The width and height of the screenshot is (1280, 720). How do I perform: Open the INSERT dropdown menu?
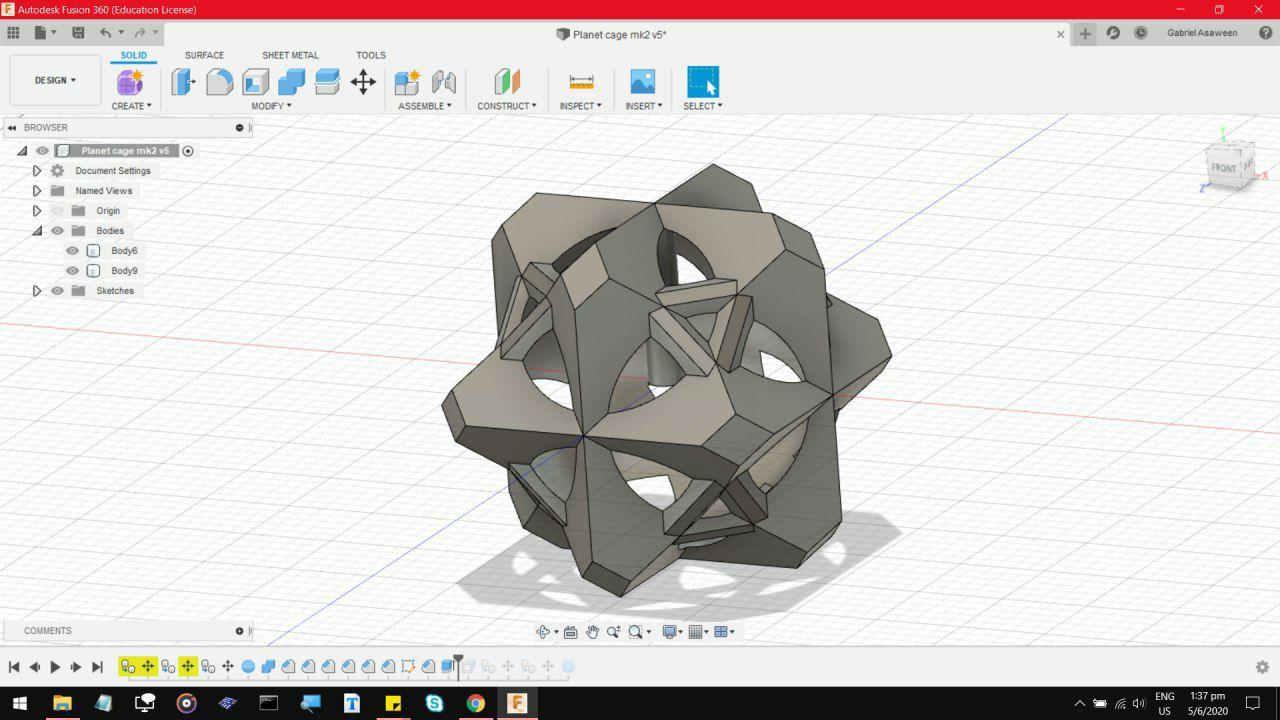(644, 106)
